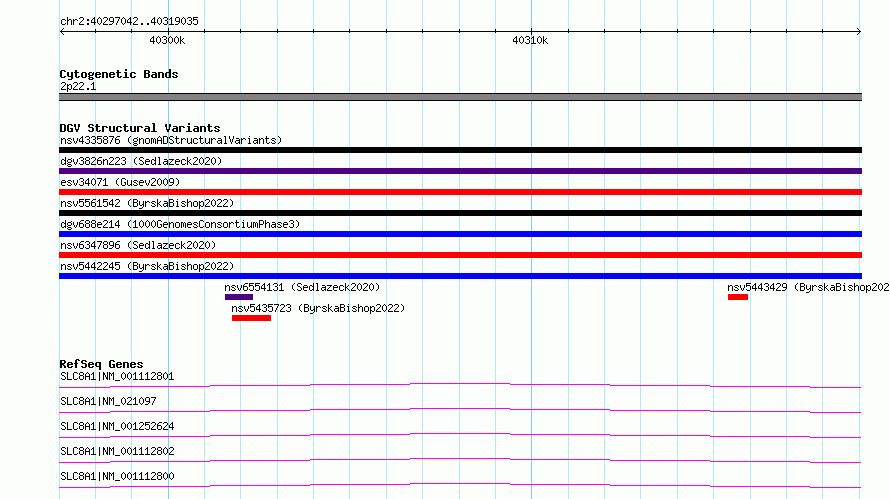The image size is (890, 499).
Task: Click the black bar under nsv5561542
Action: point(460,213)
